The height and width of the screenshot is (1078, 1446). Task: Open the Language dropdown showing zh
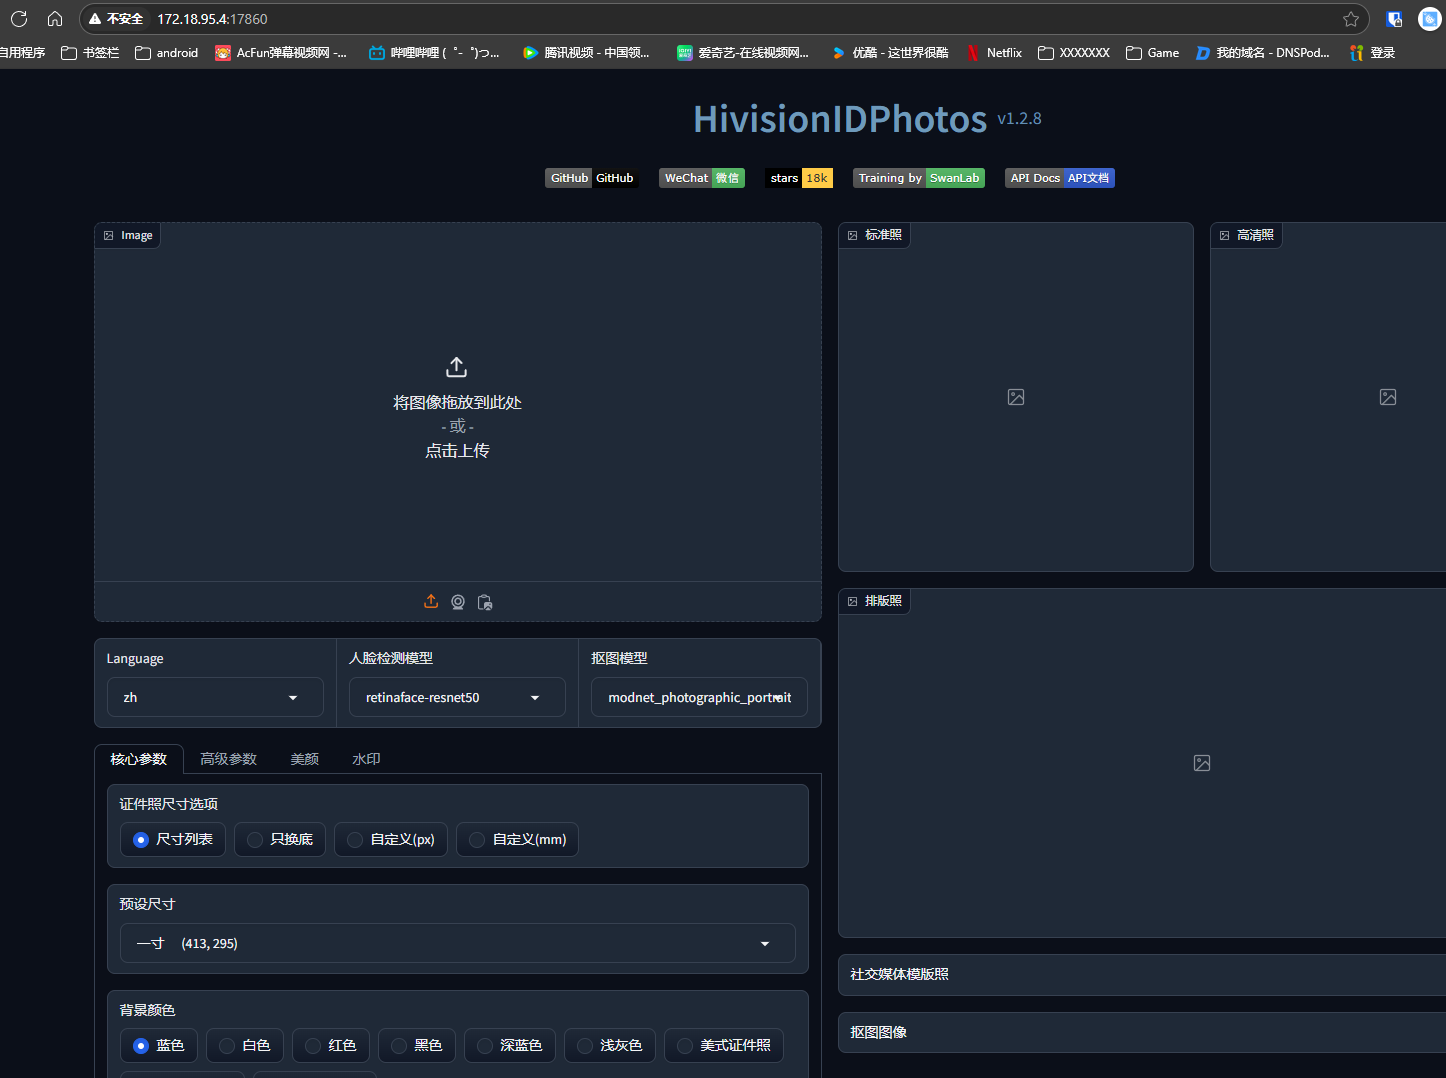(x=215, y=697)
